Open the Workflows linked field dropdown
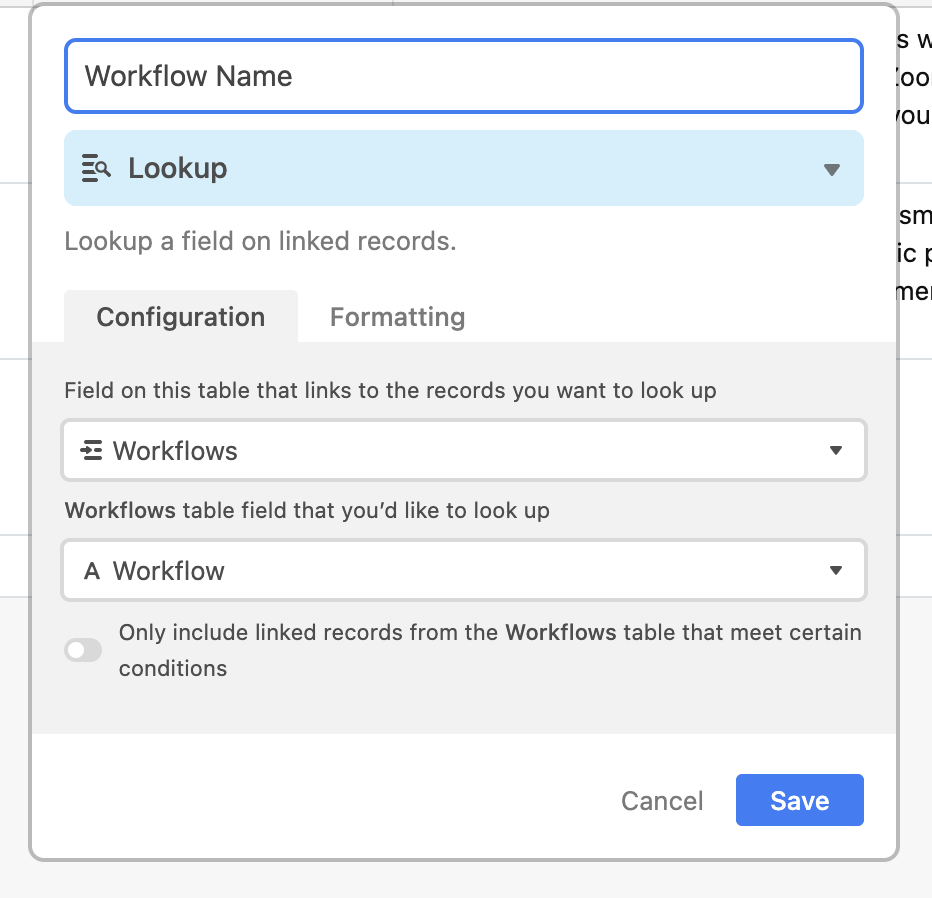The image size is (932, 898). coord(463,451)
